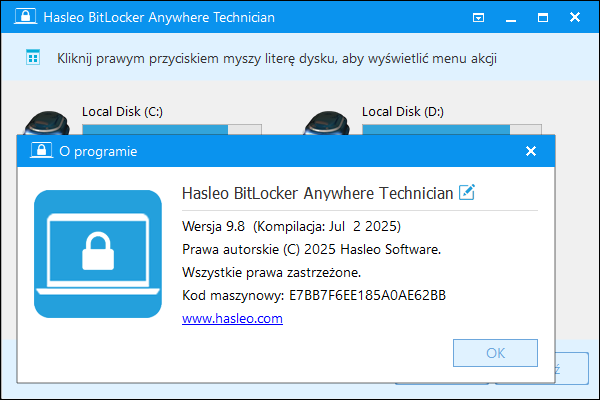Click the Local Disk (D:) usage bar
Screen dimensions: 600x400
click(x=452, y=129)
